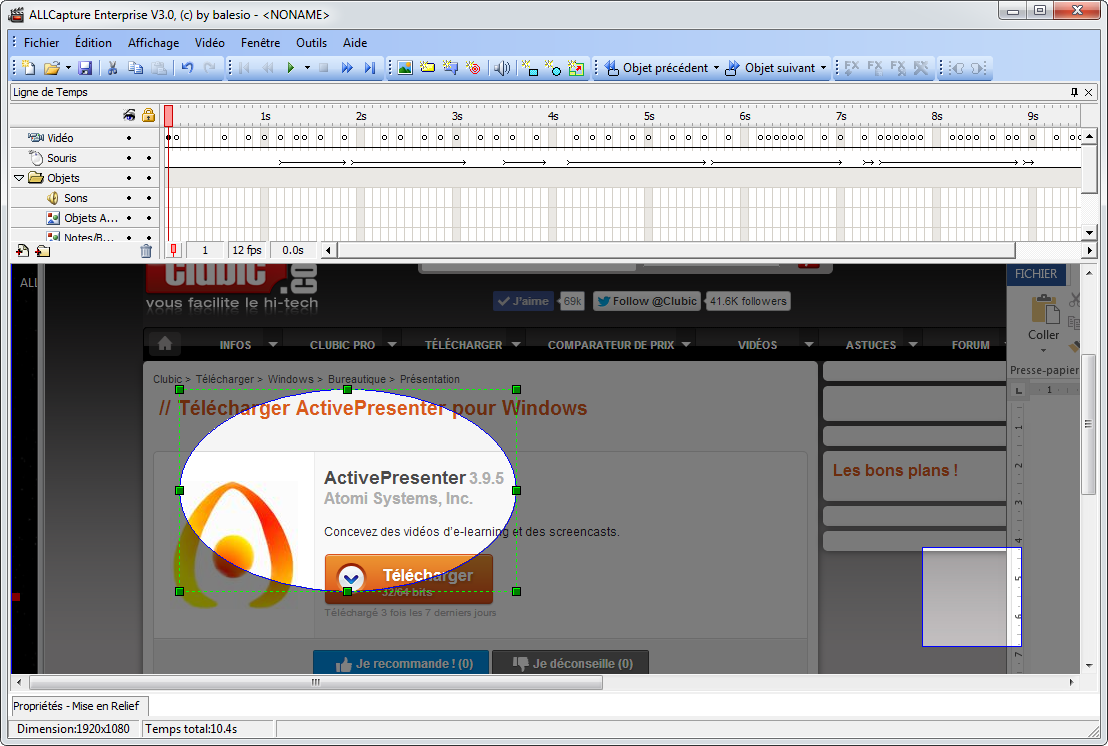This screenshot has height=746, width=1108.
Task: Close the Ligne de Temps panel
Action: pos(1088,92)
